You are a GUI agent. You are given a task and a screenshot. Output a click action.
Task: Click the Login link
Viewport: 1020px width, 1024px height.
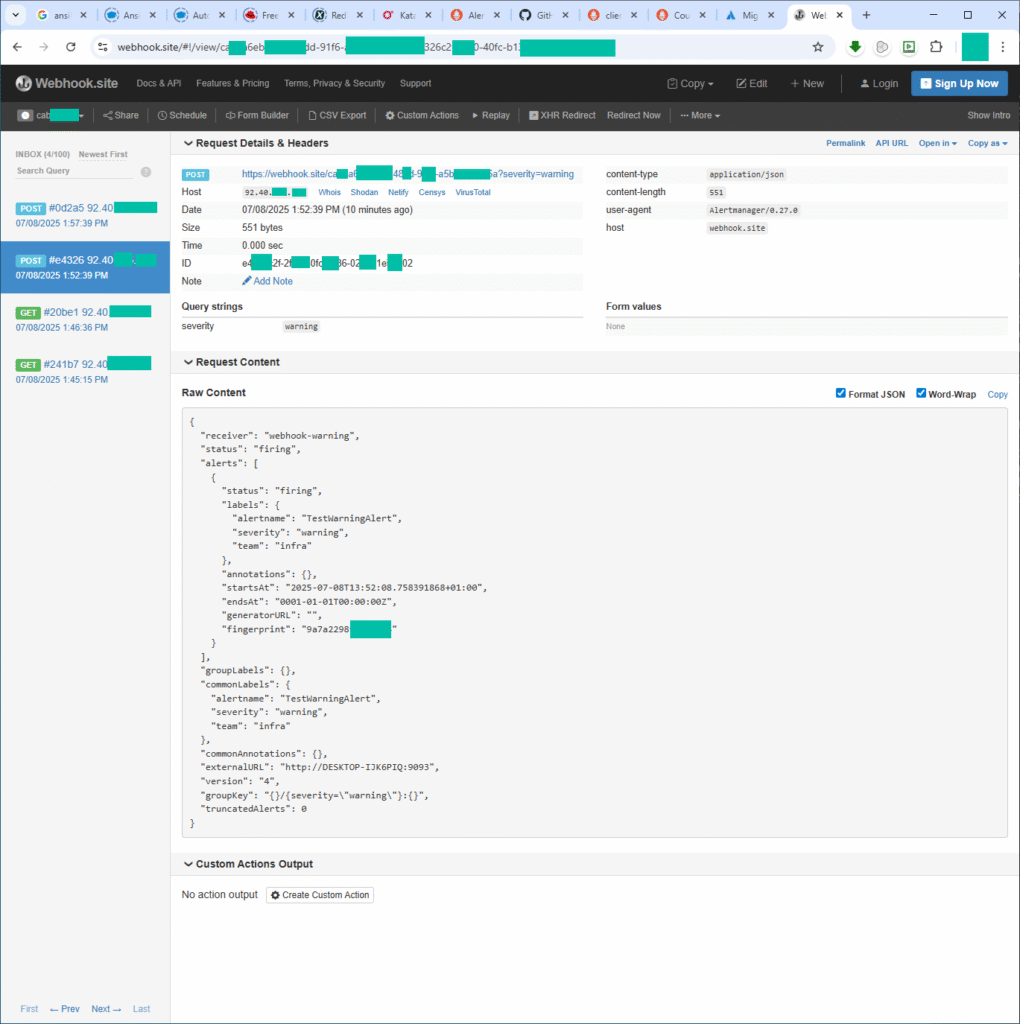tap(879, 84)
